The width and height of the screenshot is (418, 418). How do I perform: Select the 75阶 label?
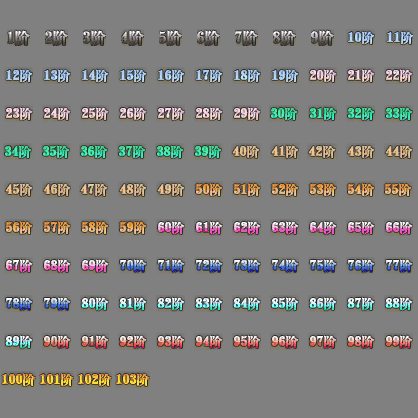point(322,266)
